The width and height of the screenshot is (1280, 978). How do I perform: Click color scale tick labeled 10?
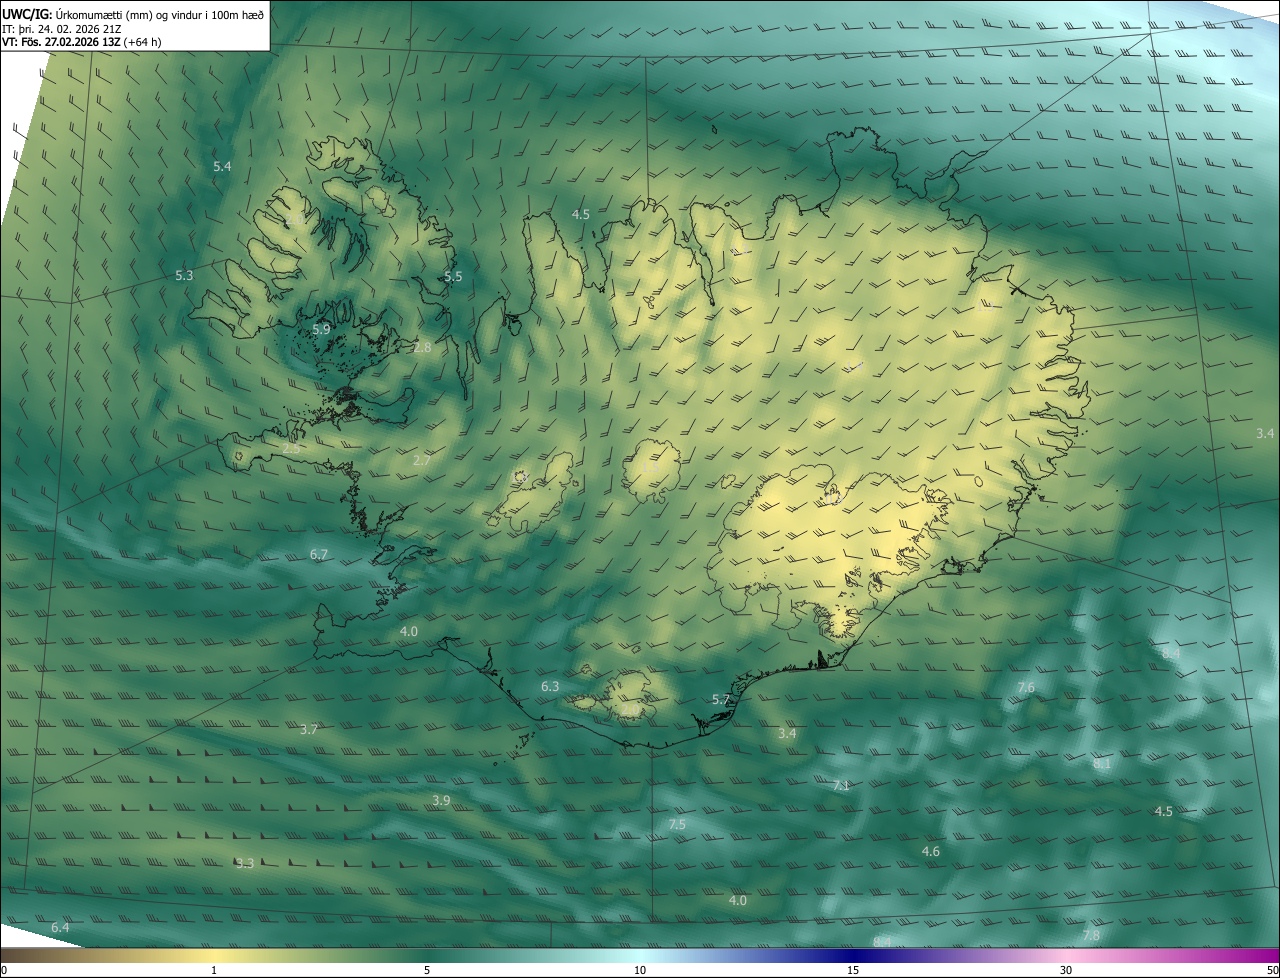click(x=640, y=970)
